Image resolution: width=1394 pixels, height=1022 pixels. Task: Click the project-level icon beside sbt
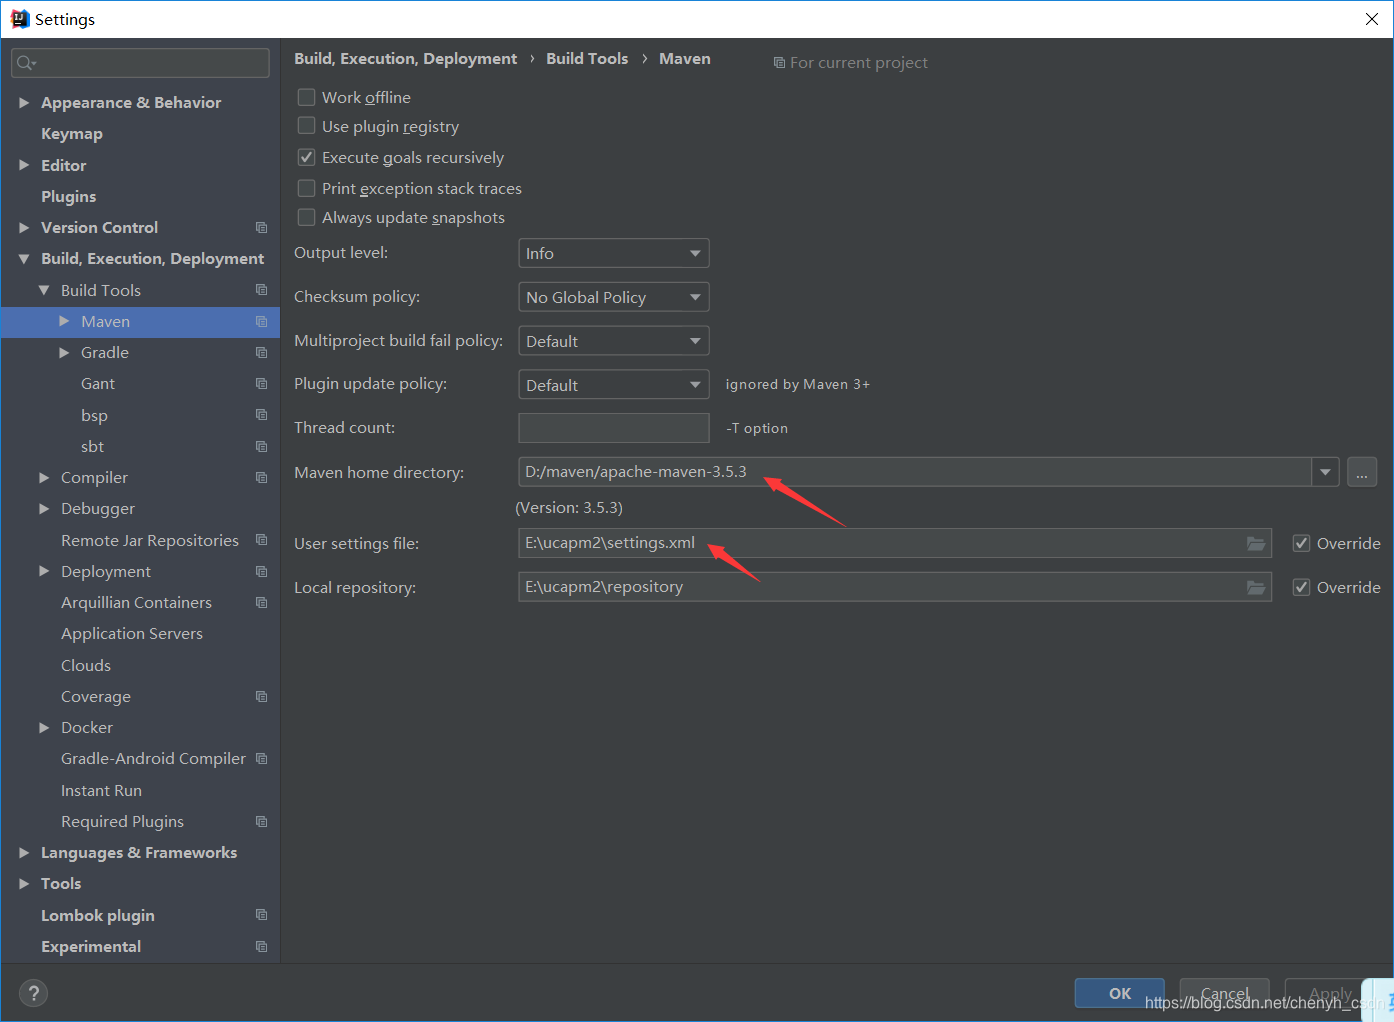click(261, 447)
